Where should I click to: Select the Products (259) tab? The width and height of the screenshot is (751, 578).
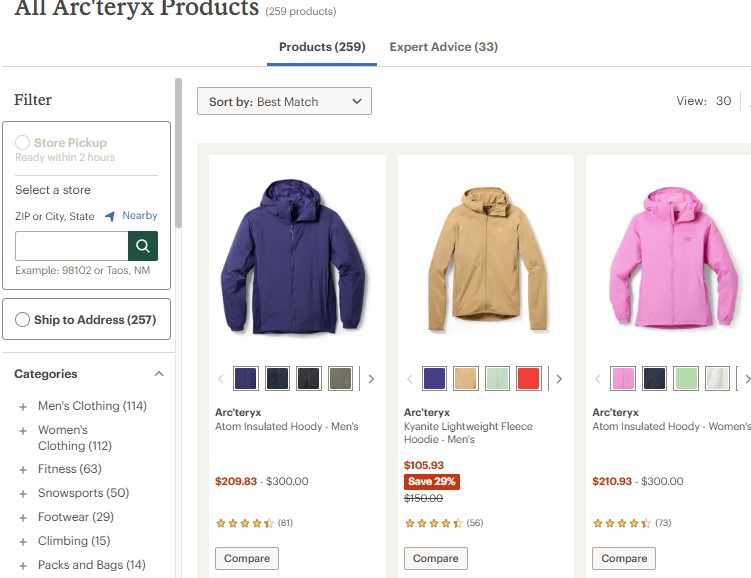coord(322,47)
